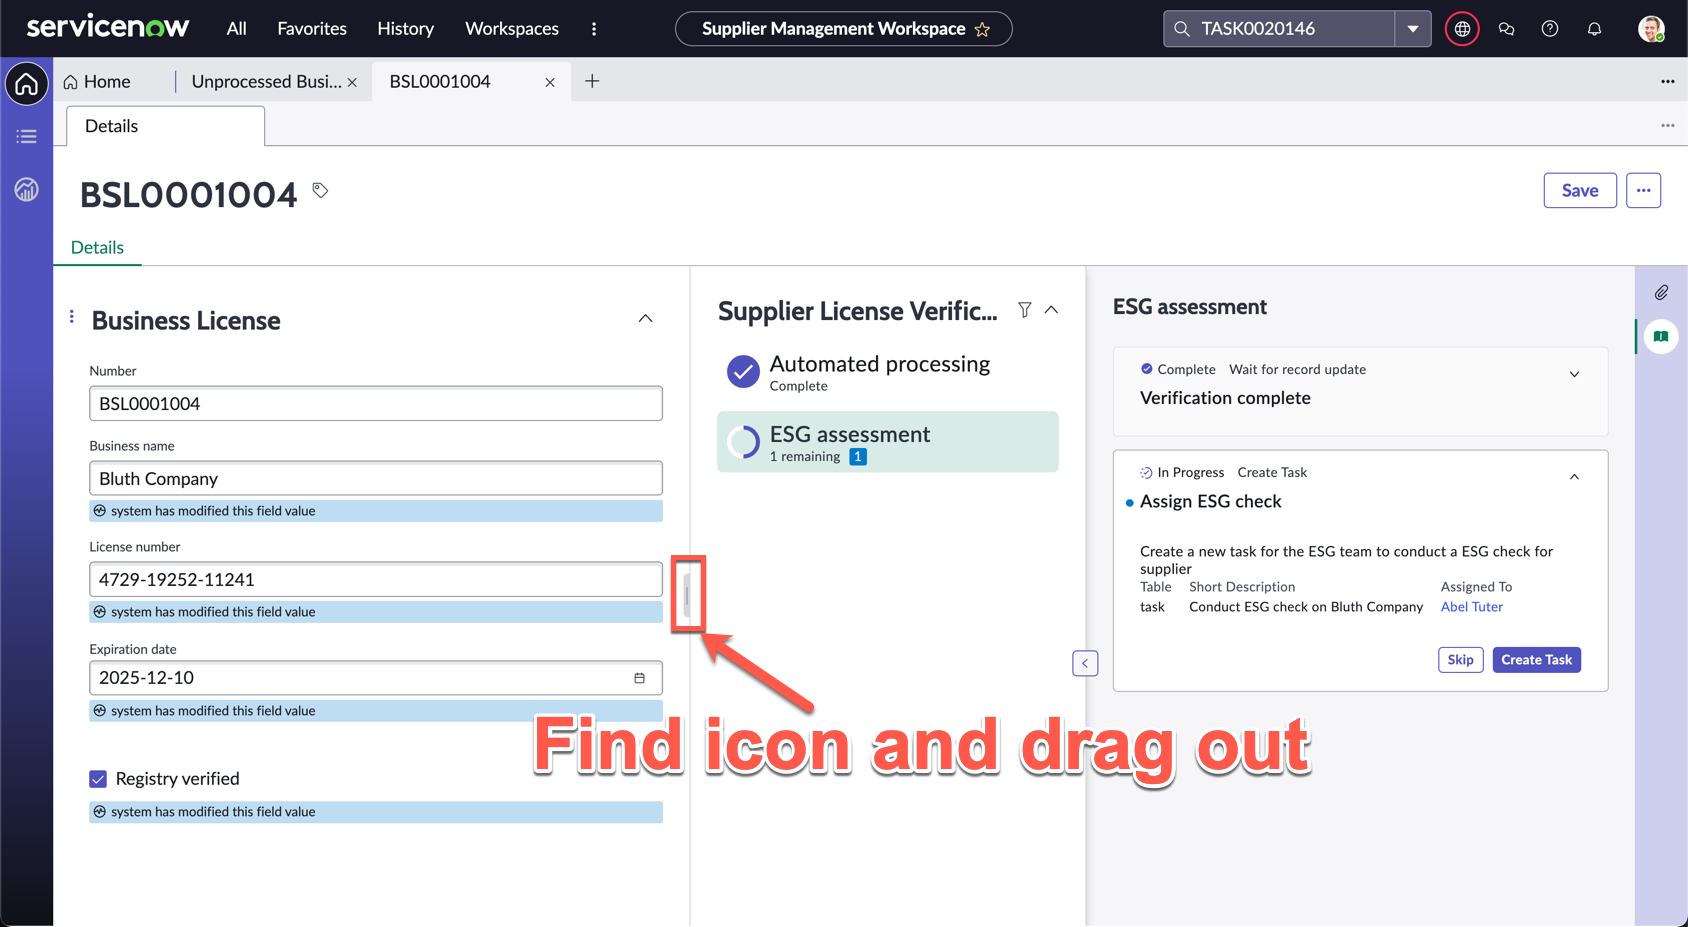
Task: Open the filter icon in Supplier License panel
Action: coord(1024,310)
